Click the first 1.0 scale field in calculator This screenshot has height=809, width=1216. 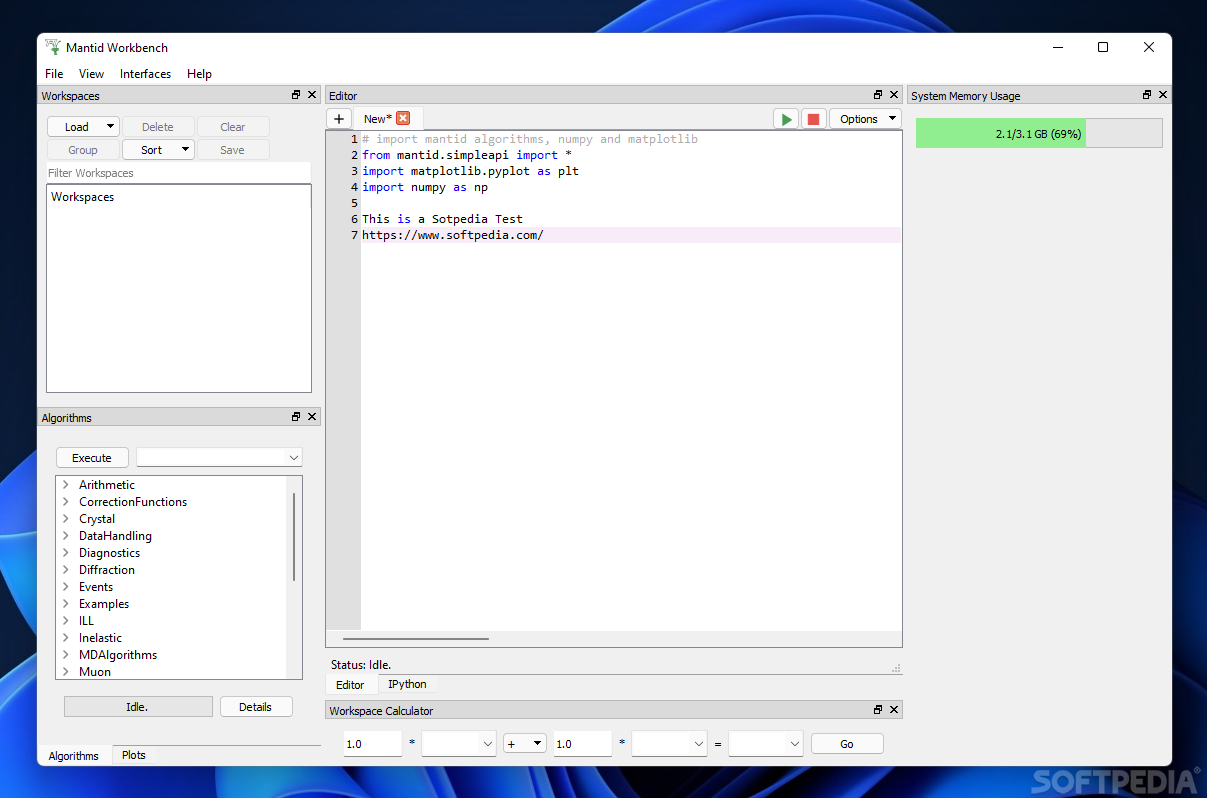[x=373, y=744]
